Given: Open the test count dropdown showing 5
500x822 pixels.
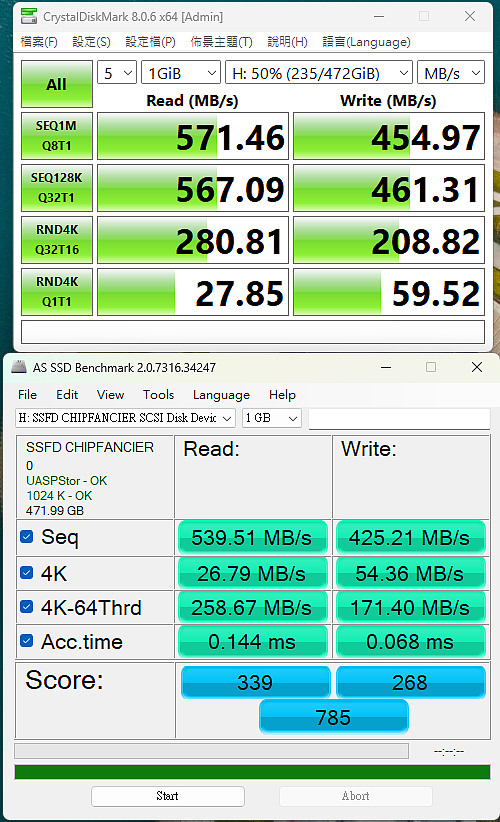Looking at the screenshot, I should [x=117, y=73].
